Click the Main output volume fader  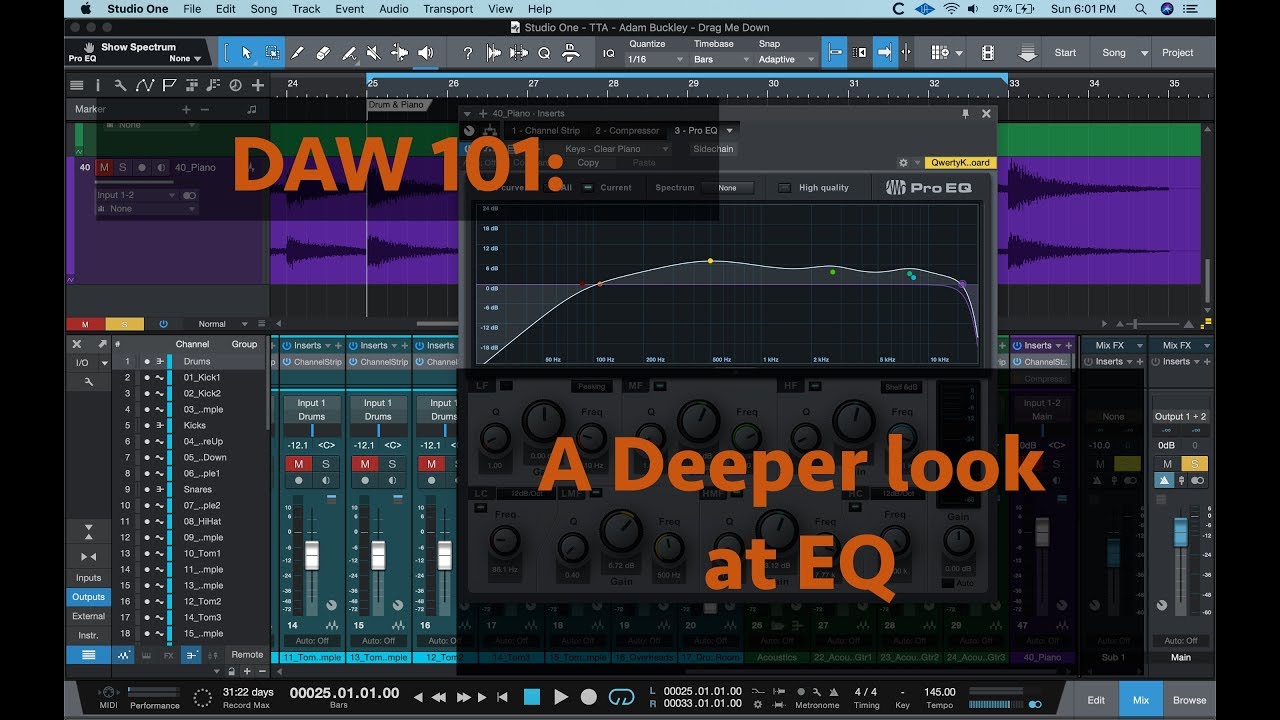(1181, 531)
